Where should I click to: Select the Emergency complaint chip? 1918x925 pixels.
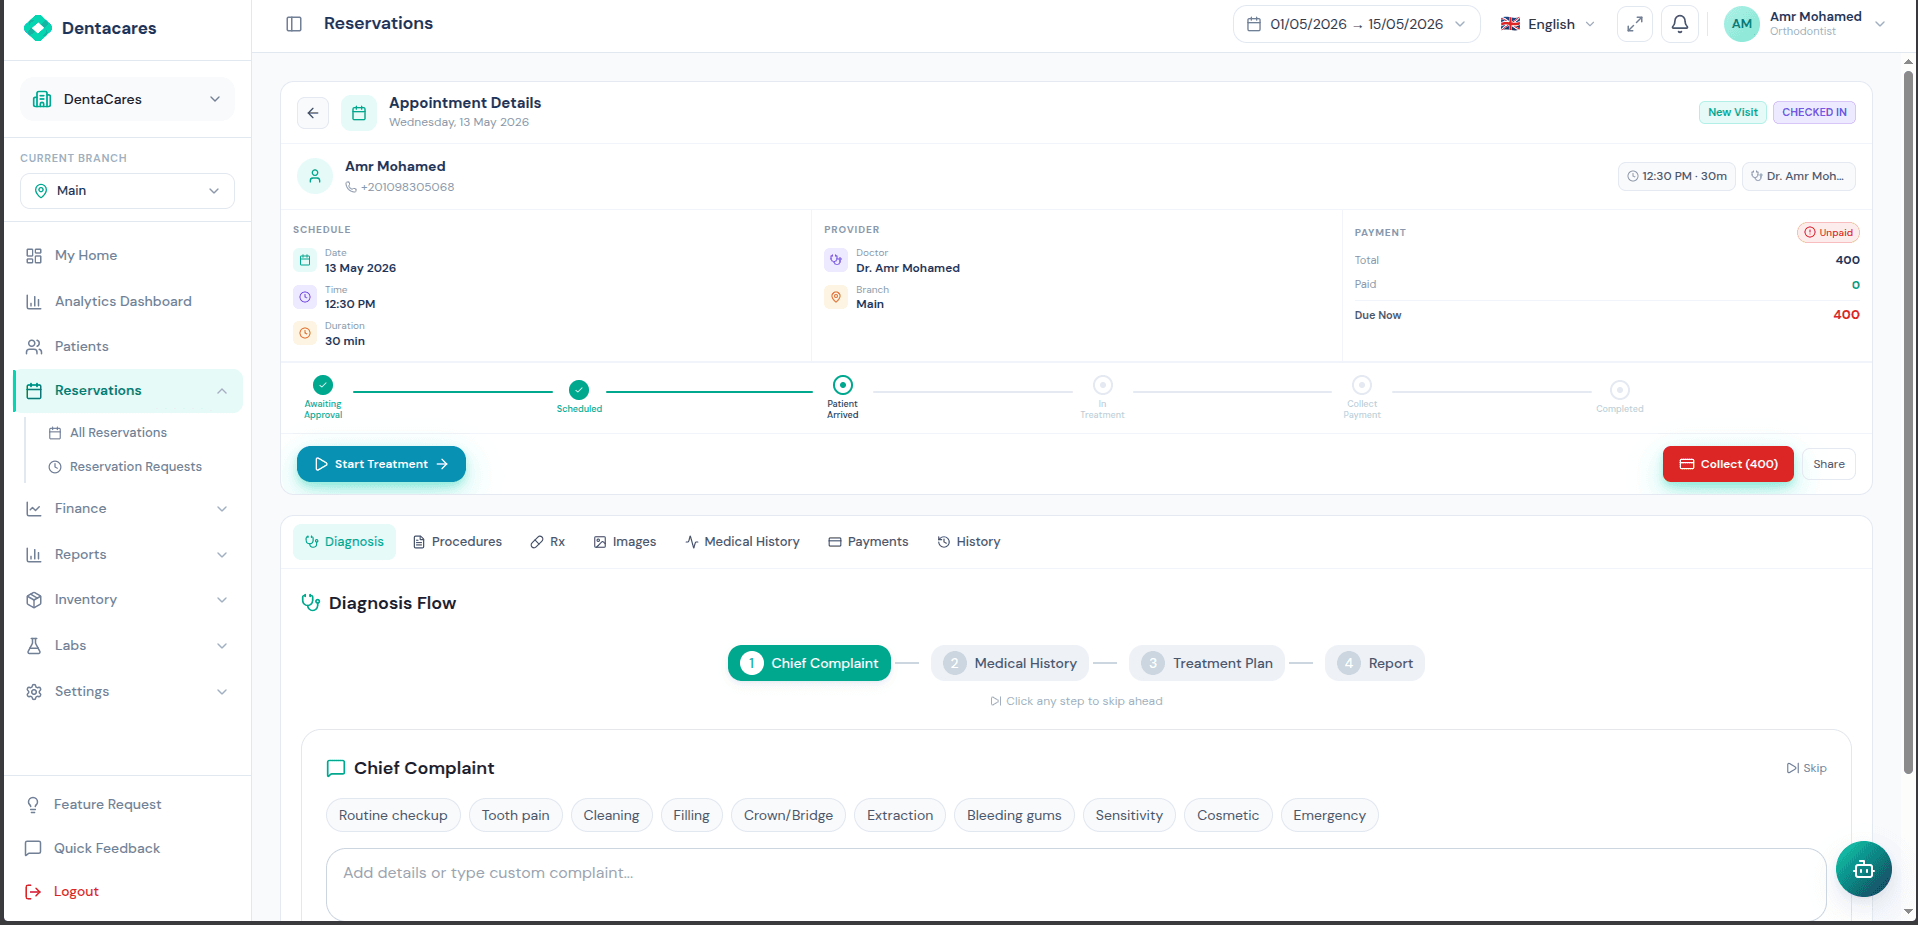1329,816
